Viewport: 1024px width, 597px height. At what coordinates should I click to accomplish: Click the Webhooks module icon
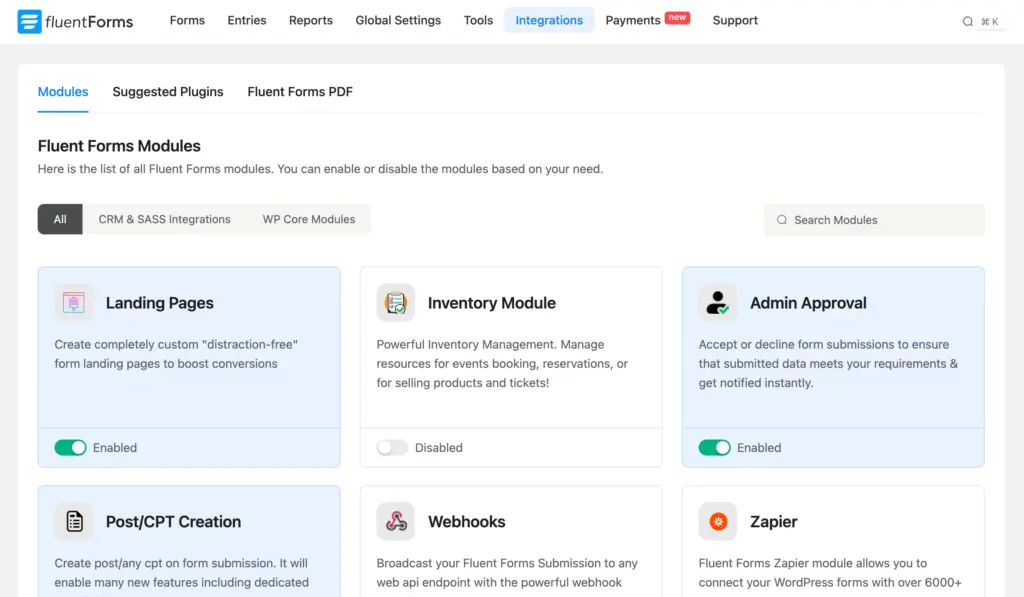click(x=395, y=521)
